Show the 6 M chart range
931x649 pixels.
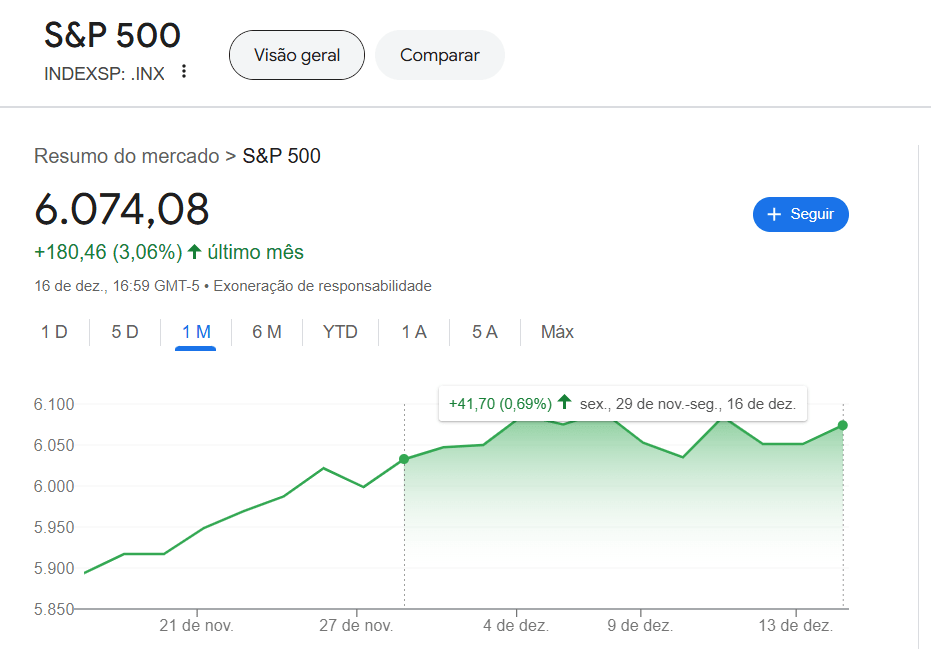[x=267, y=332]
